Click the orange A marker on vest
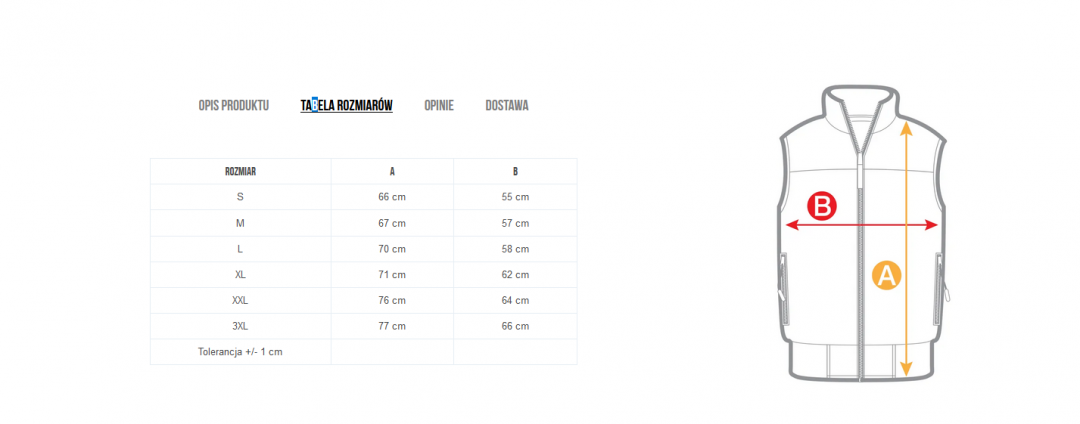1080x424 pixels. 887,275
